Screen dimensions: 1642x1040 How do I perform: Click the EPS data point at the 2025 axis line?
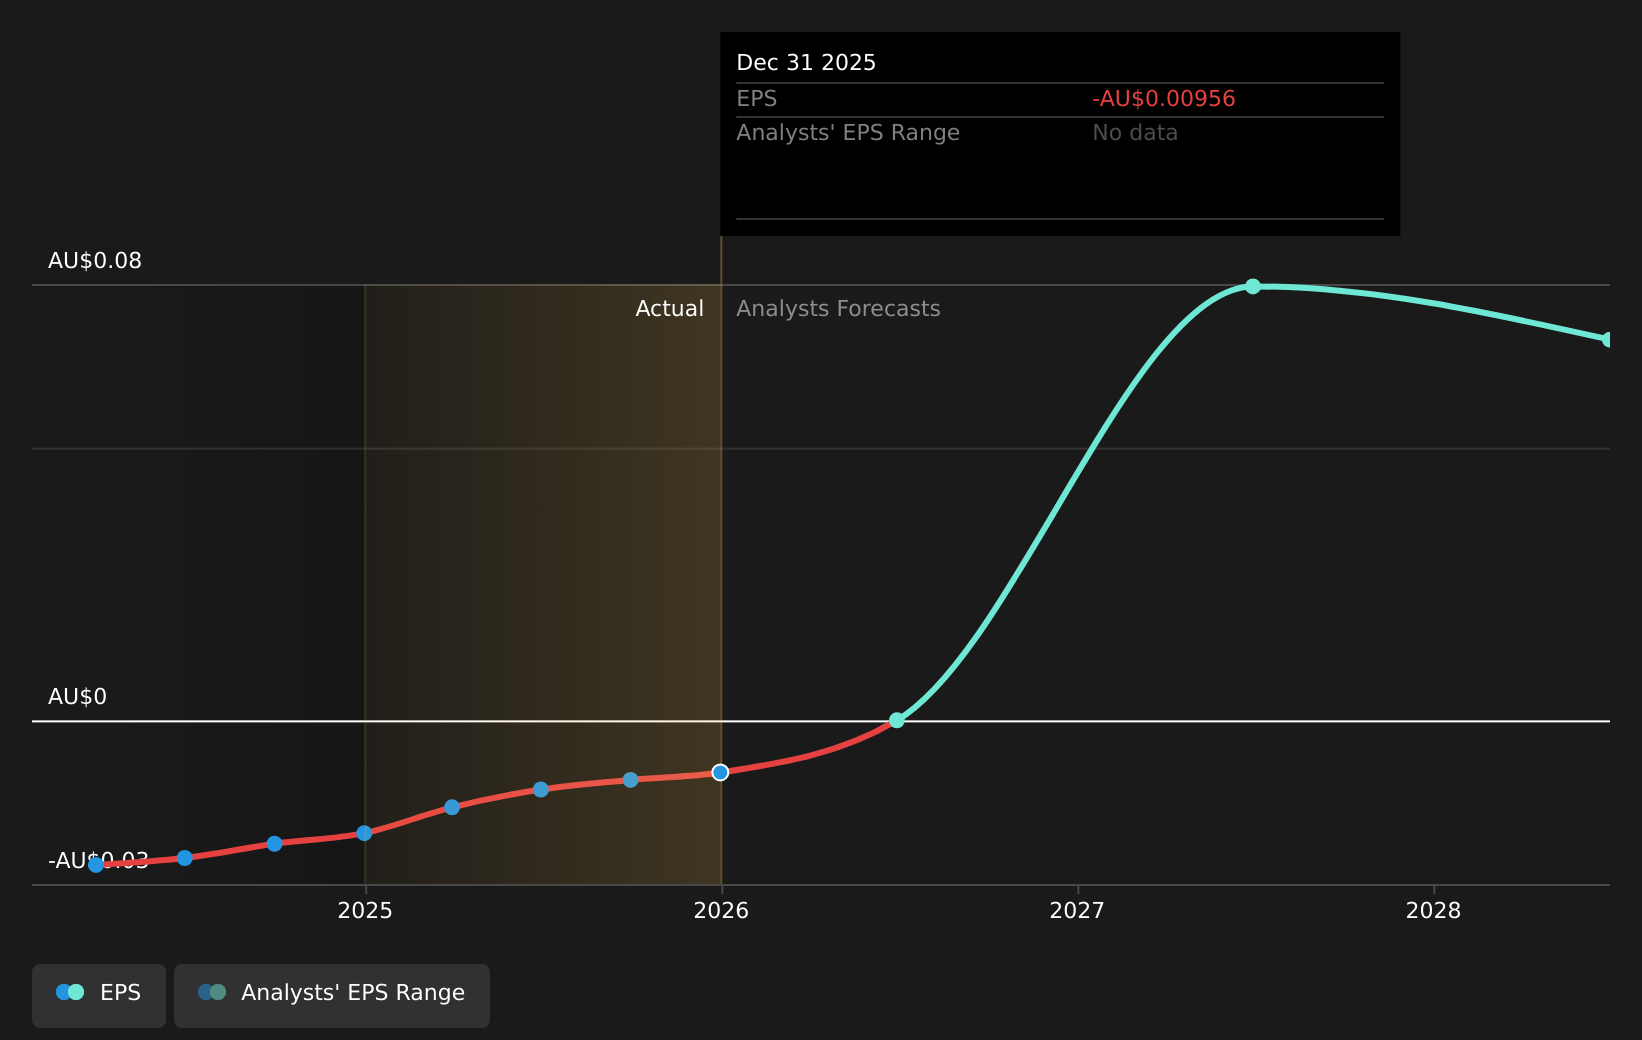[364, 833]
